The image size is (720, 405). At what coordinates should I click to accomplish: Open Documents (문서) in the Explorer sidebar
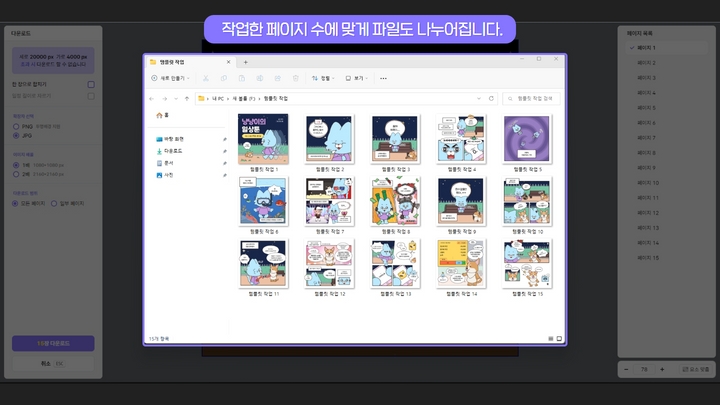pyautogui.click(x=165, y=163)
